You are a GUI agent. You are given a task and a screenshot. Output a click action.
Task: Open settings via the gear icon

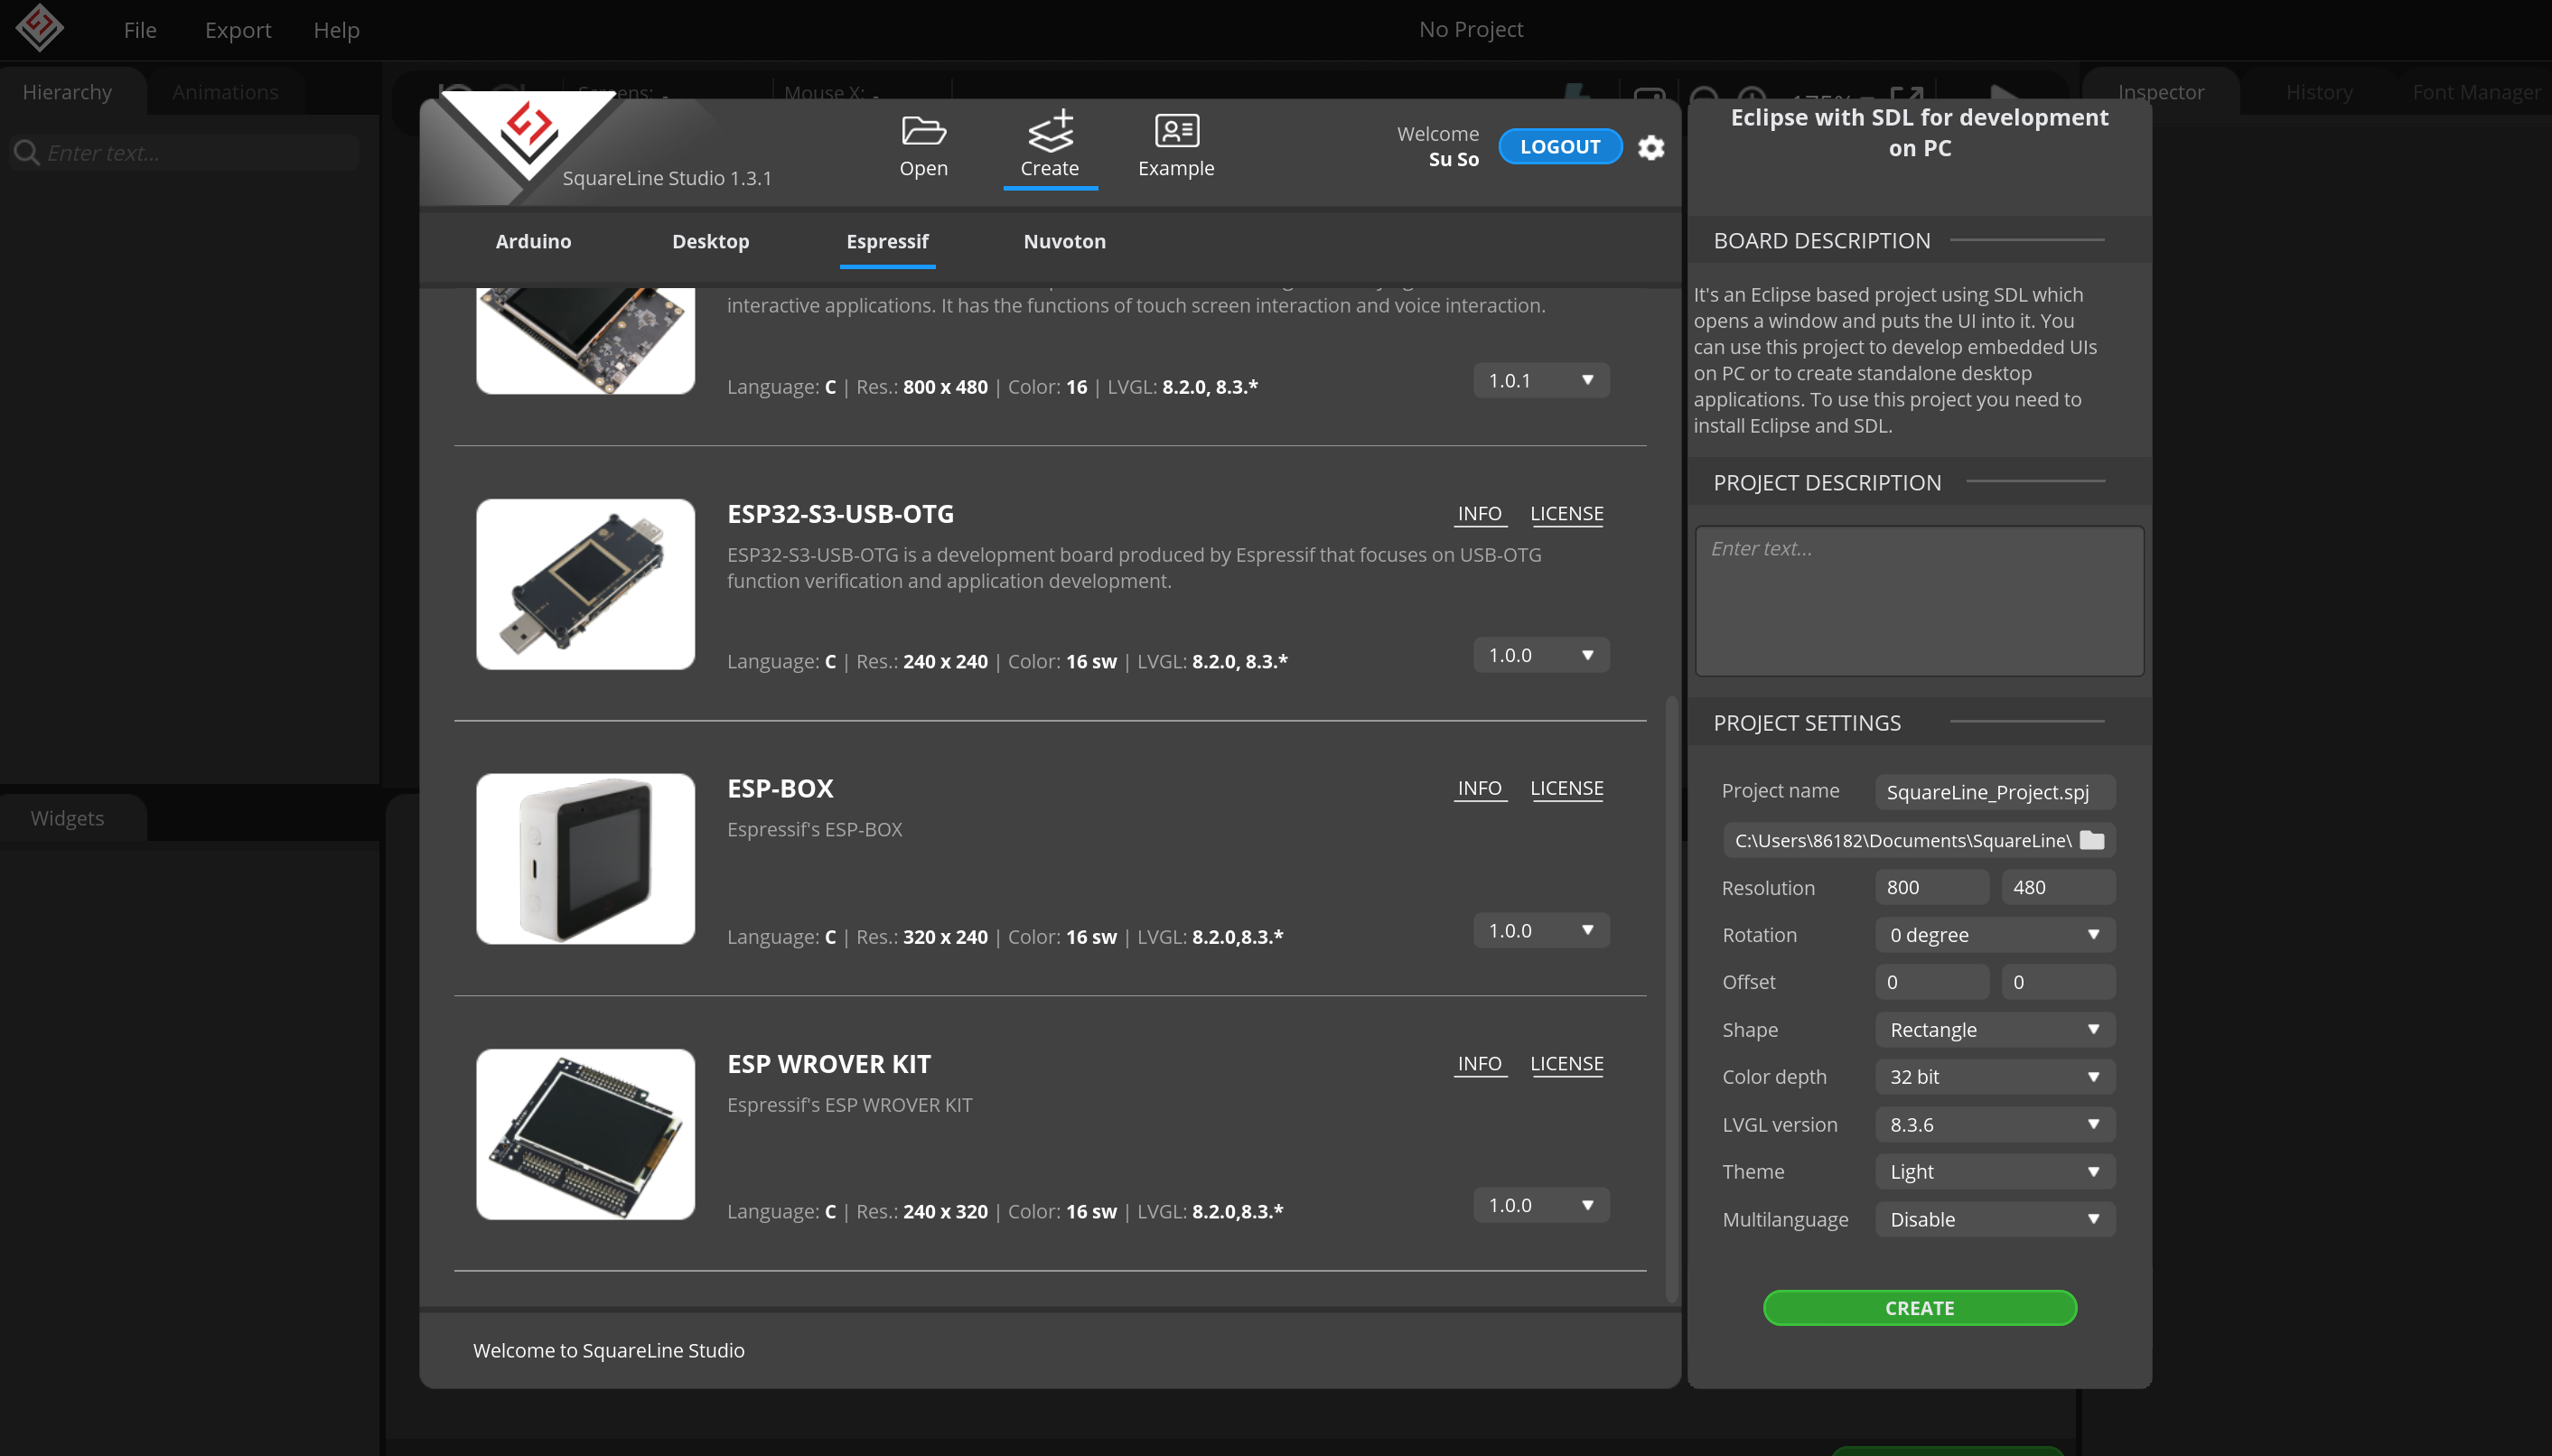point(1651,147)
